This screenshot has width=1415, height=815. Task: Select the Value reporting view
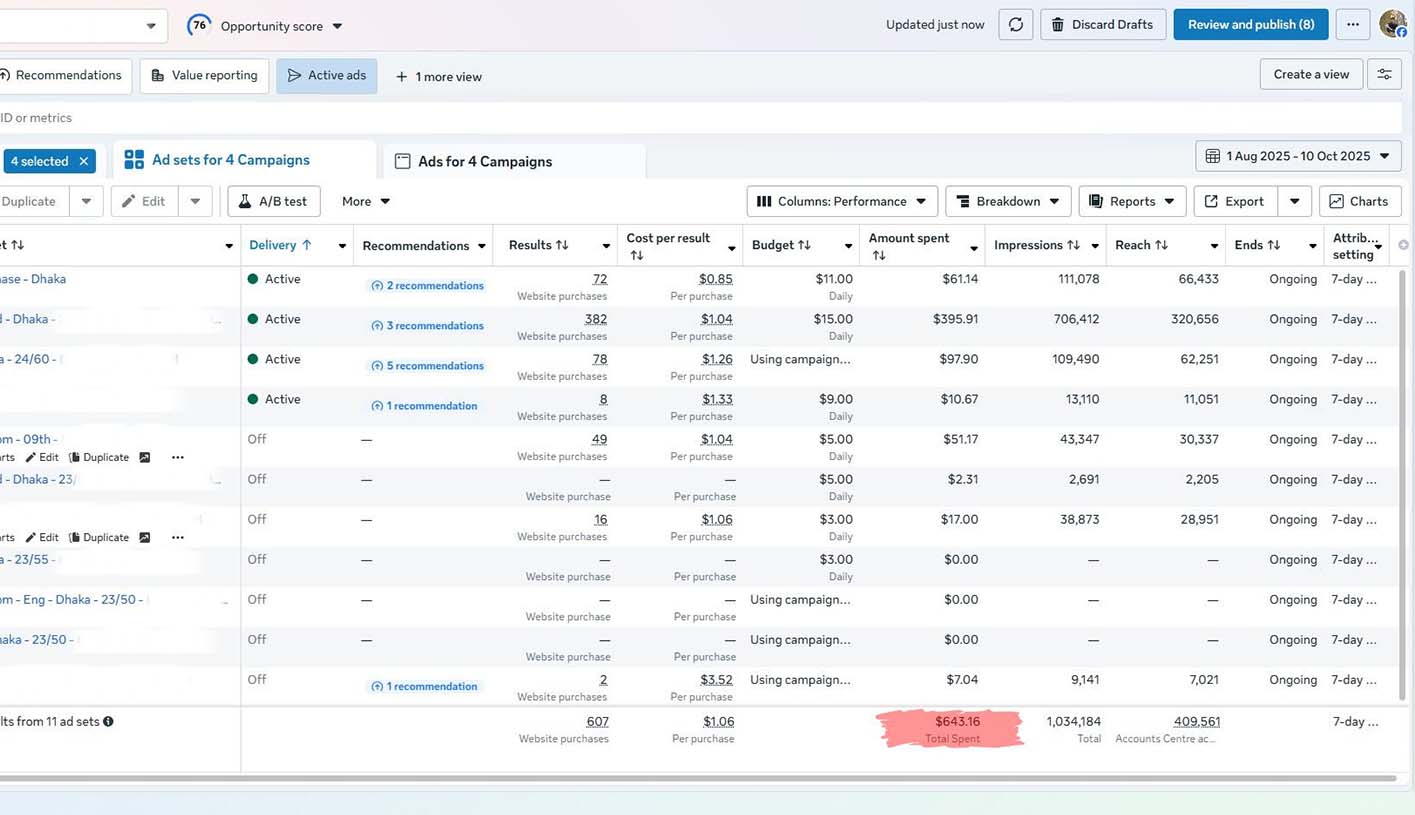(x=204, y=75)
